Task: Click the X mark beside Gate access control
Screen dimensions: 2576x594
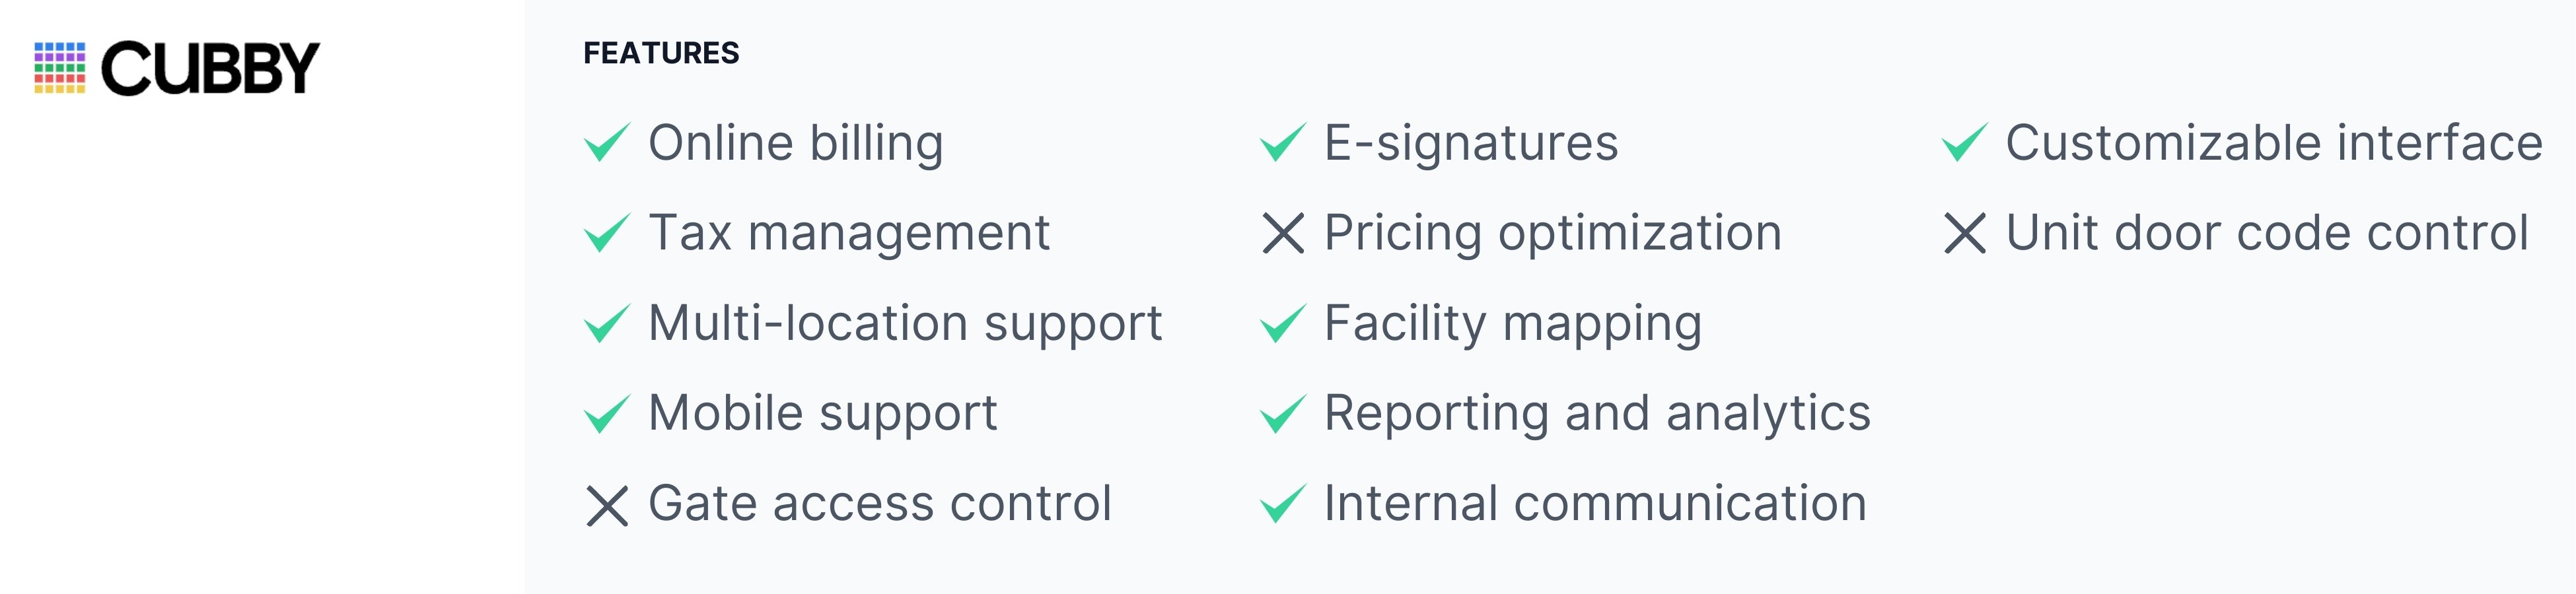Action: (x=607, y=505)
